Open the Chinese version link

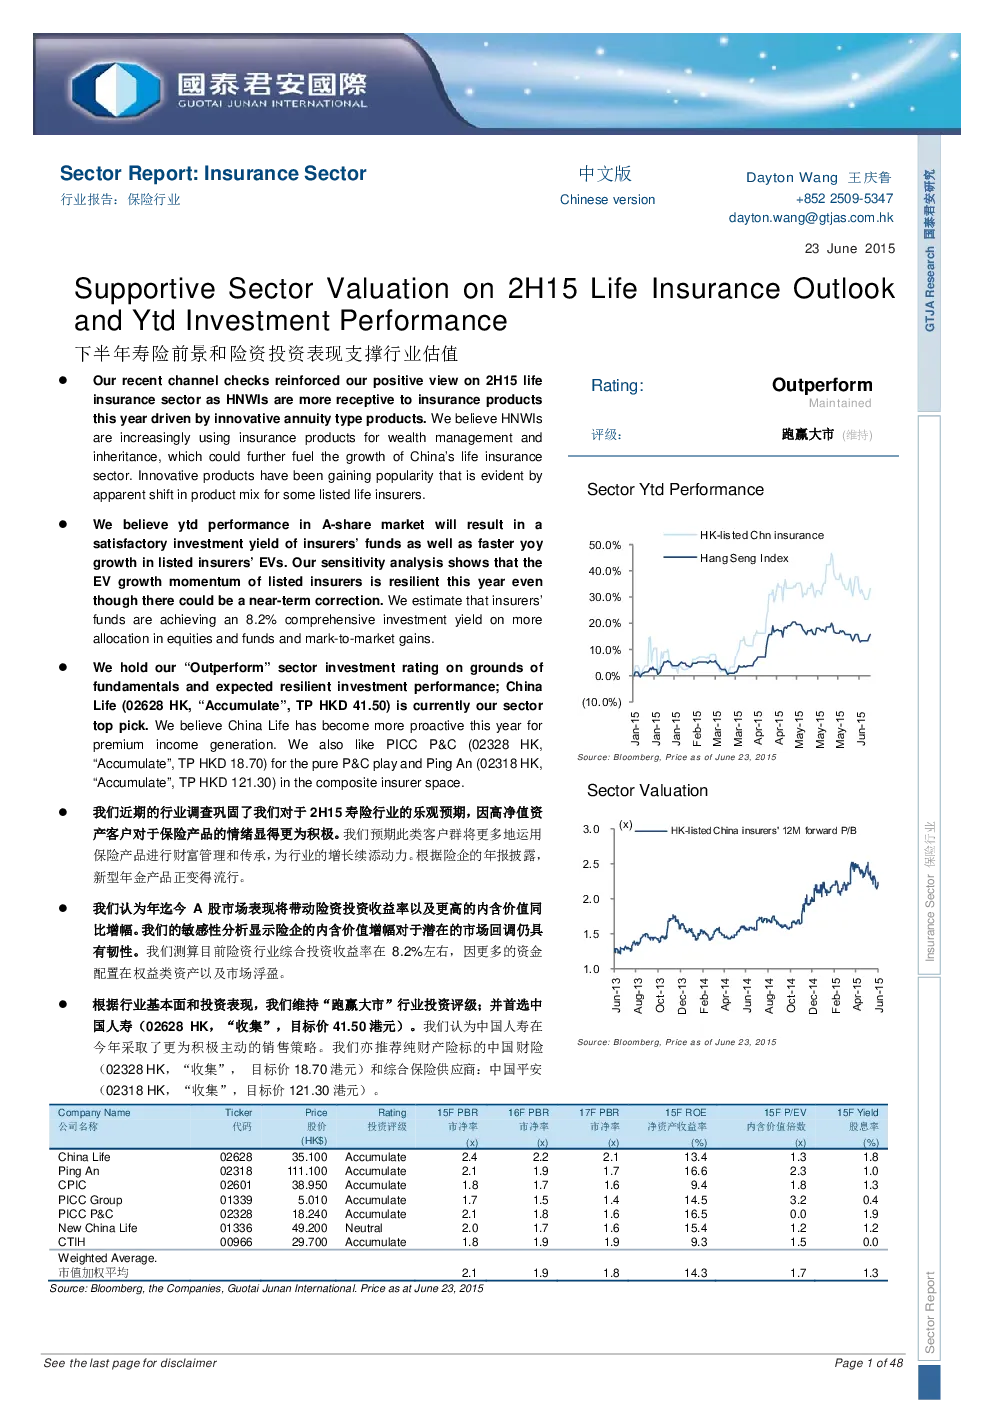pyautogui.click(x=607, y=199)
